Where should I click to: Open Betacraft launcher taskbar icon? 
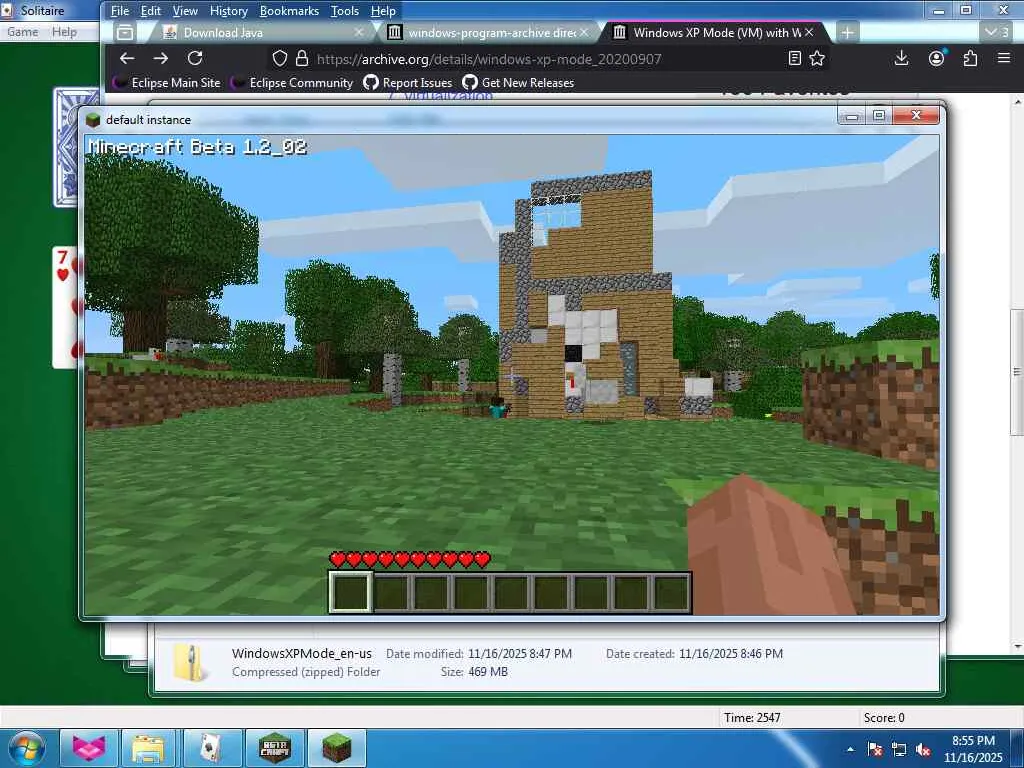point(274,748)
